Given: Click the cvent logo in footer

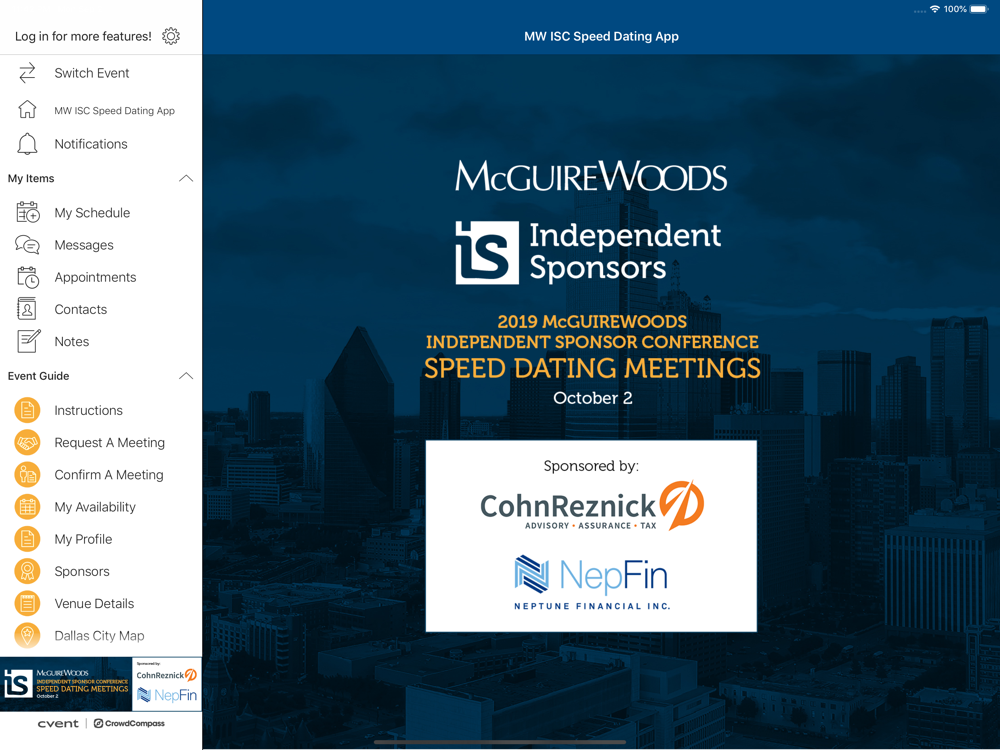Looking at the screenshot, I should (58, 723).
